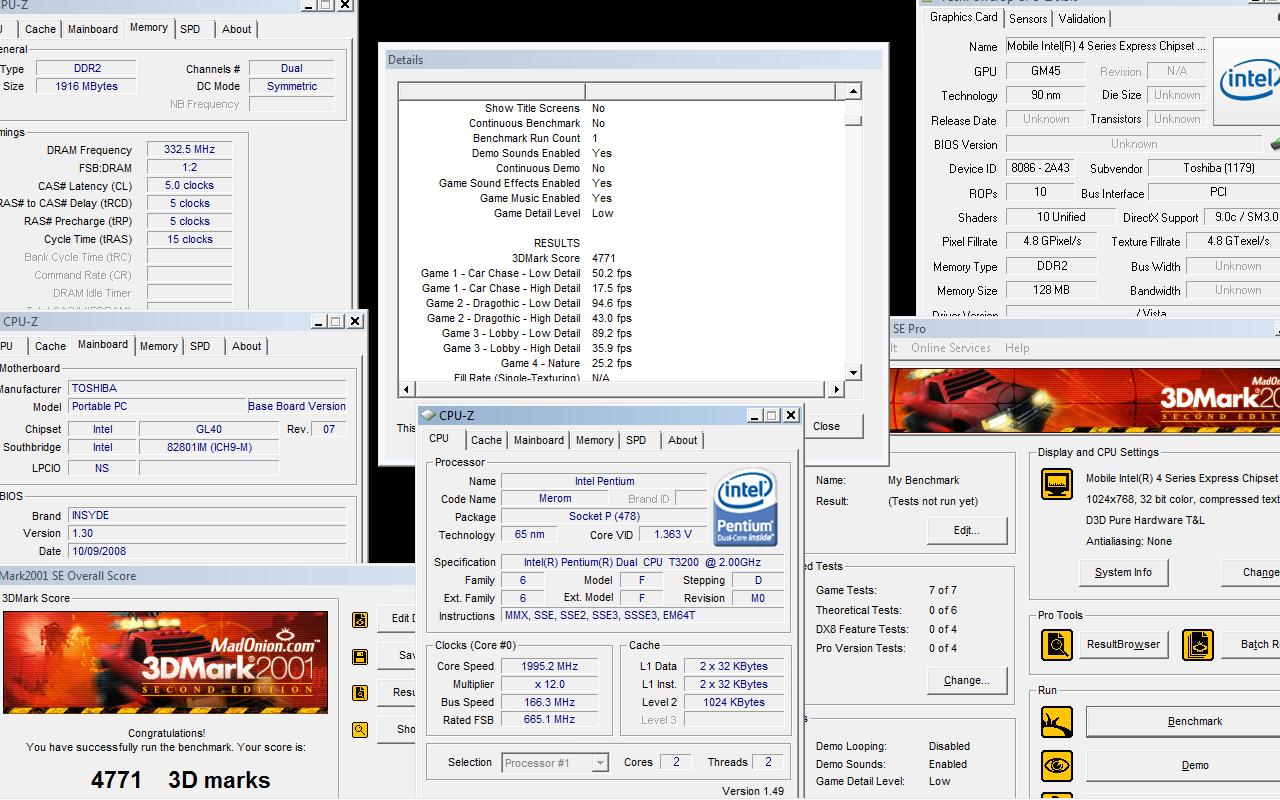
Task: Click the Memory Size field showing 128 MB
Action: coord(1051,290)
